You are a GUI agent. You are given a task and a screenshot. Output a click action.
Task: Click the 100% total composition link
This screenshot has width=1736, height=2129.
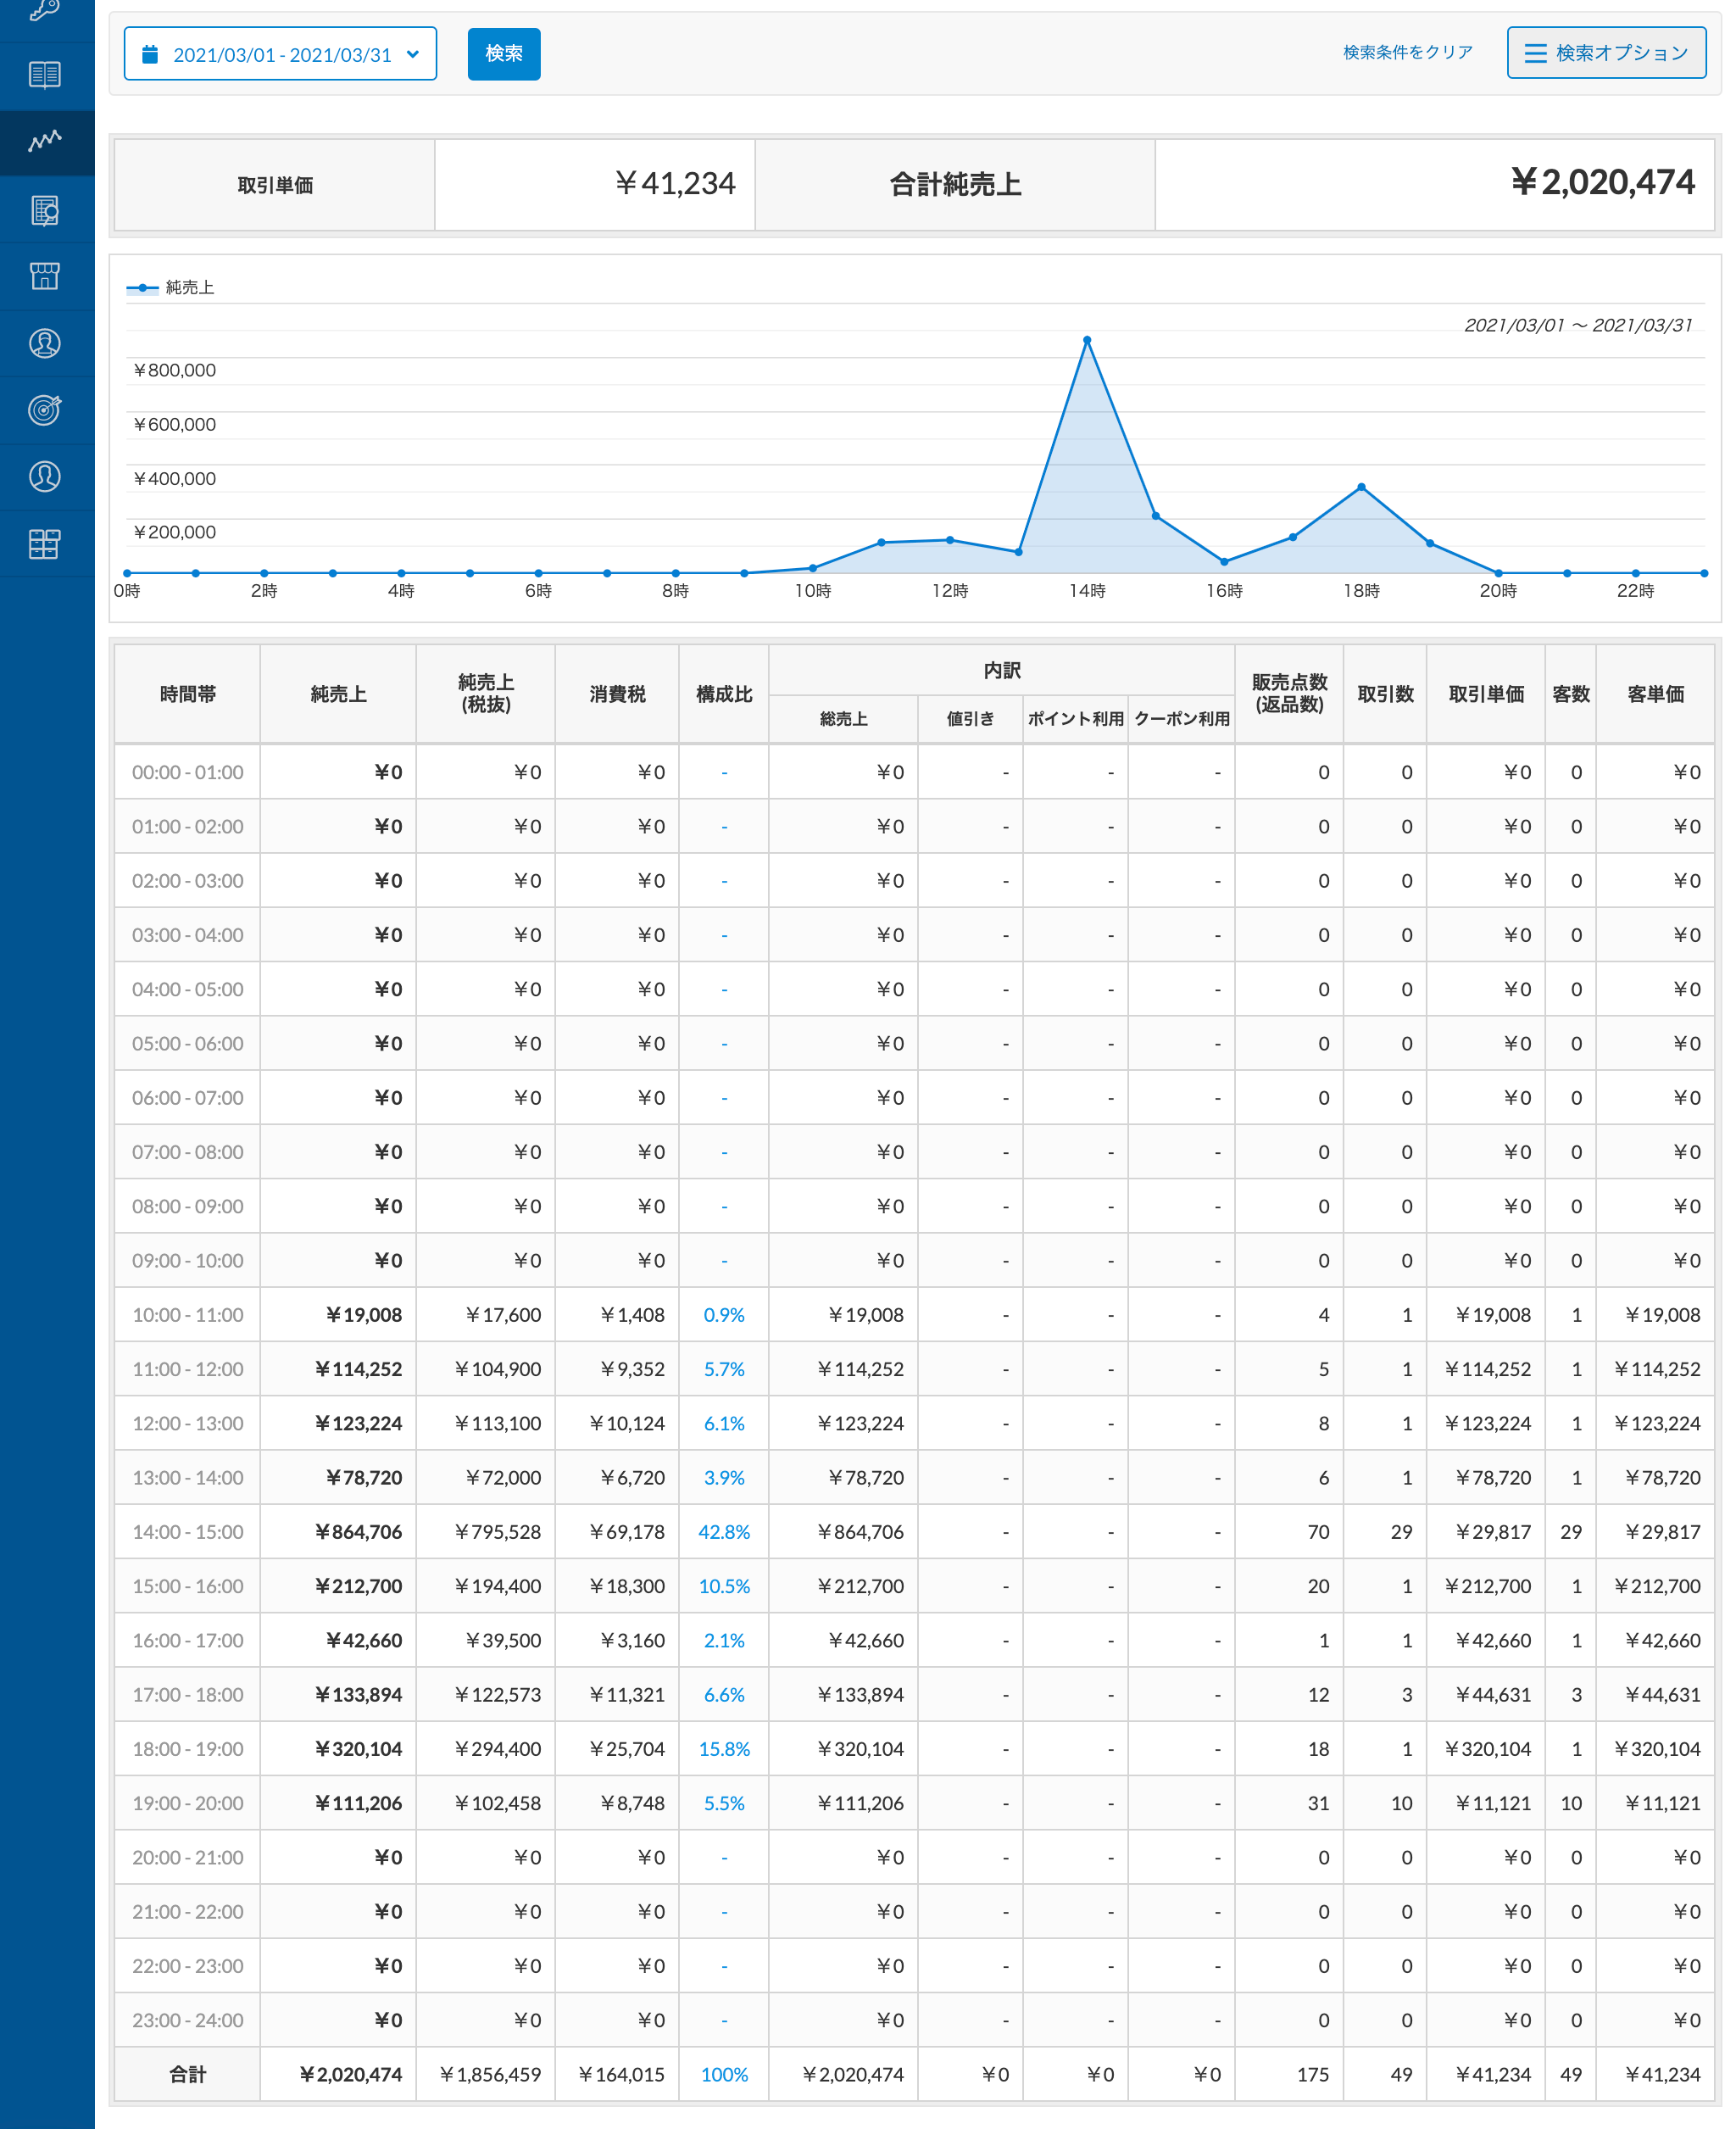[x=724, y=2075]
